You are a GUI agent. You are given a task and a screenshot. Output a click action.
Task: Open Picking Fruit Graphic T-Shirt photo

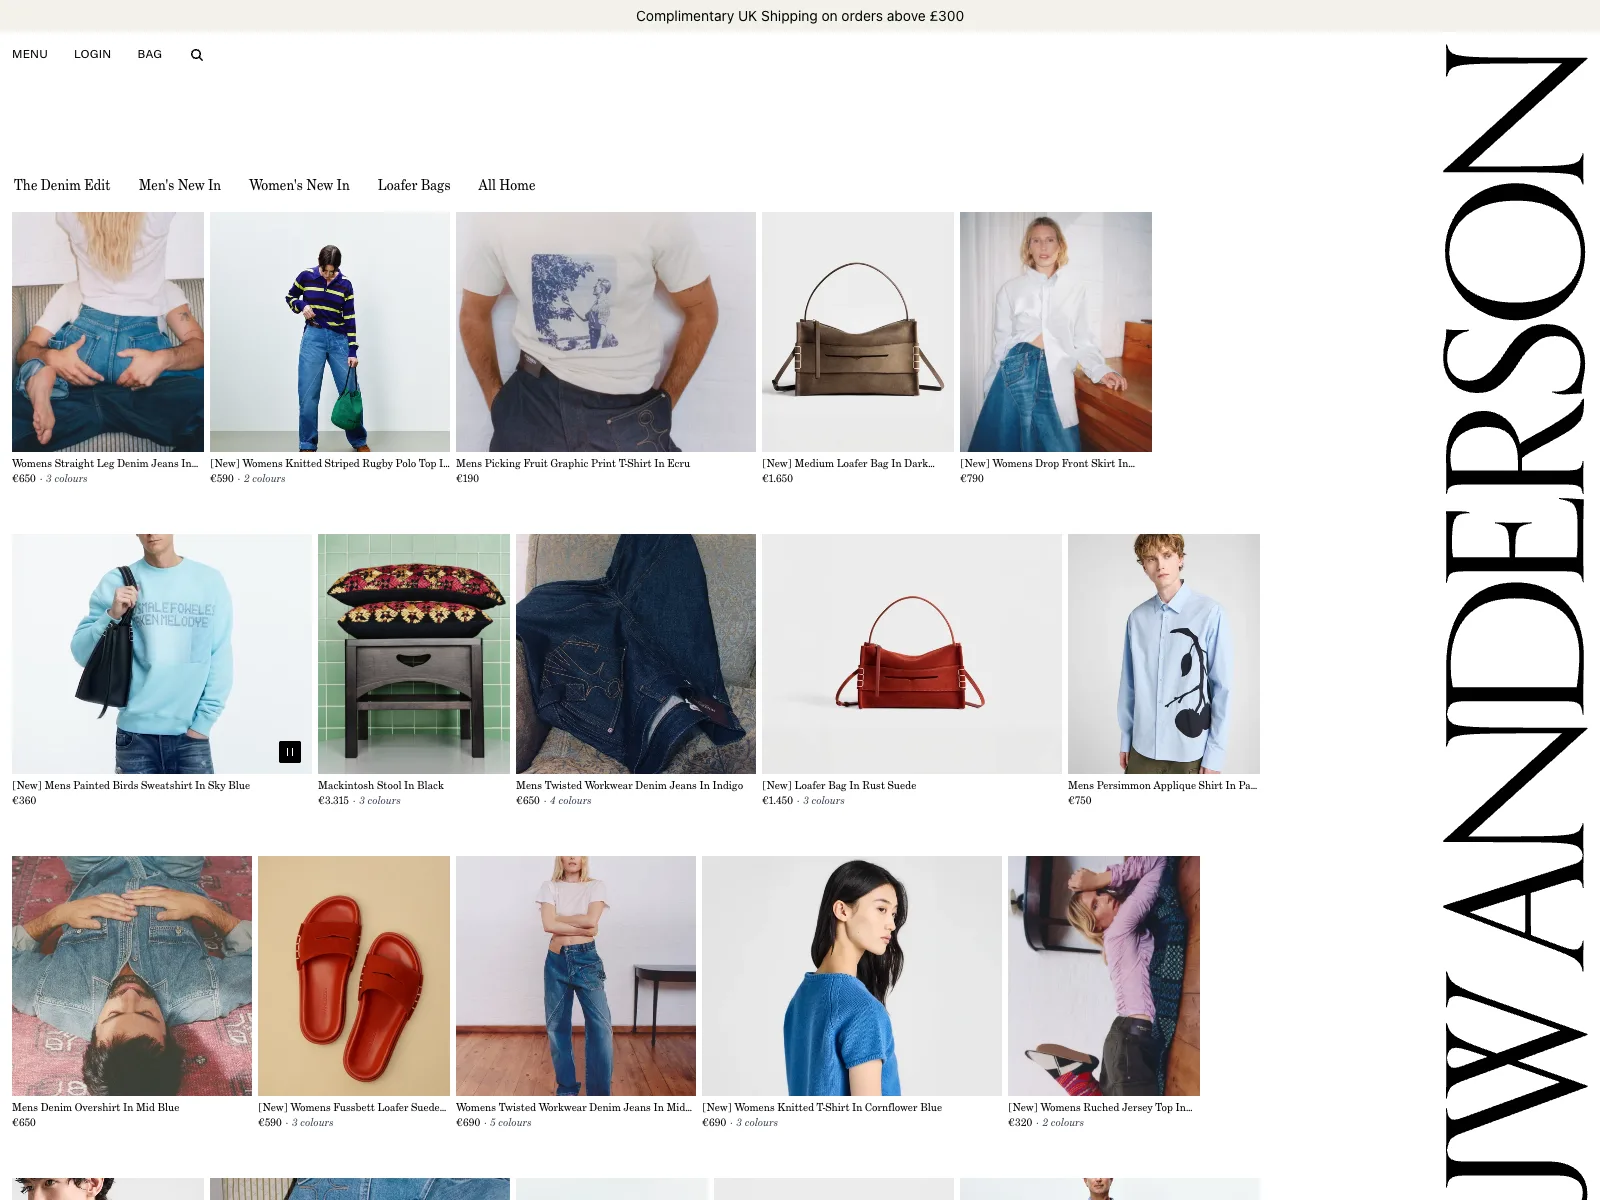click(x=606, y=332)
